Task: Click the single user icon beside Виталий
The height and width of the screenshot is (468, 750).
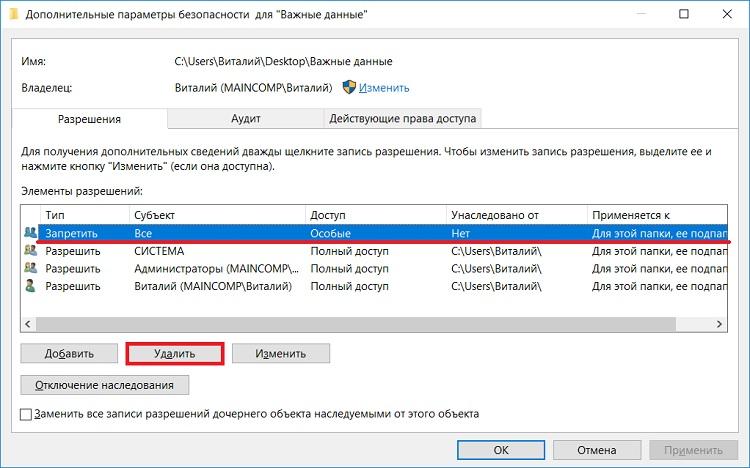Action: (x=30, y=286)
